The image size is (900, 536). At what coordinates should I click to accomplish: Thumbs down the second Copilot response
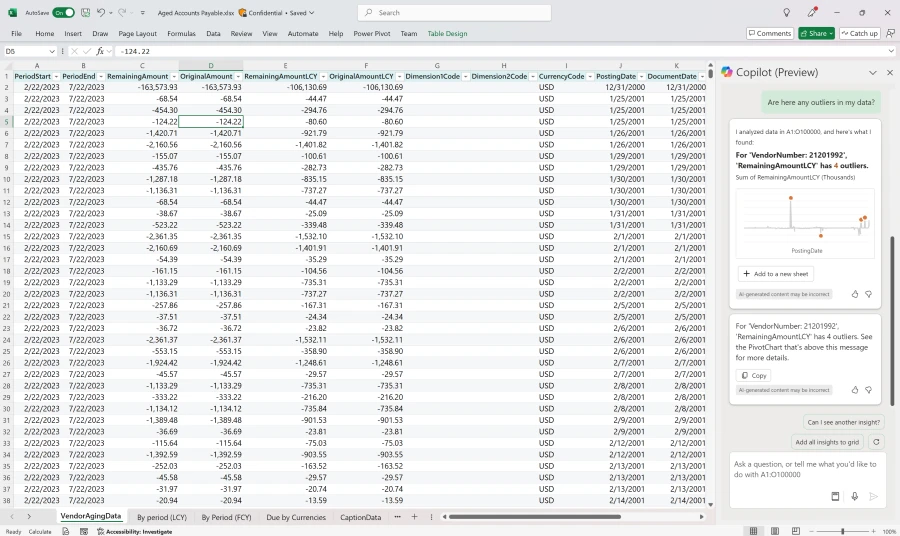(868, 390)
